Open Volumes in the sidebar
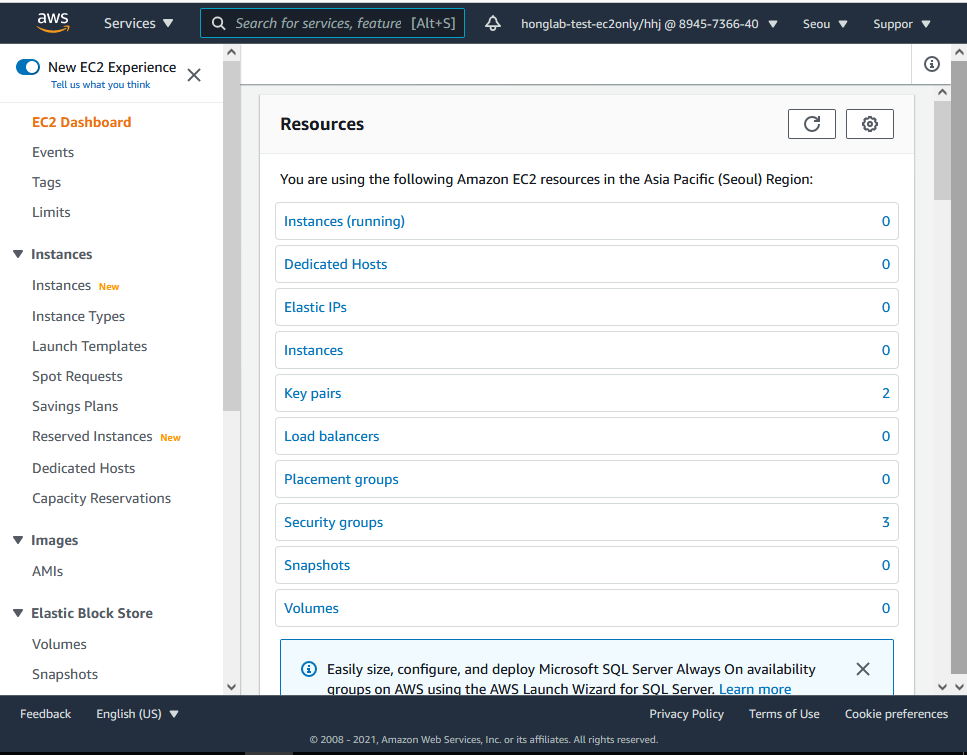The height and width of the screenshot is (755, 967). click(x=59, y=644)
